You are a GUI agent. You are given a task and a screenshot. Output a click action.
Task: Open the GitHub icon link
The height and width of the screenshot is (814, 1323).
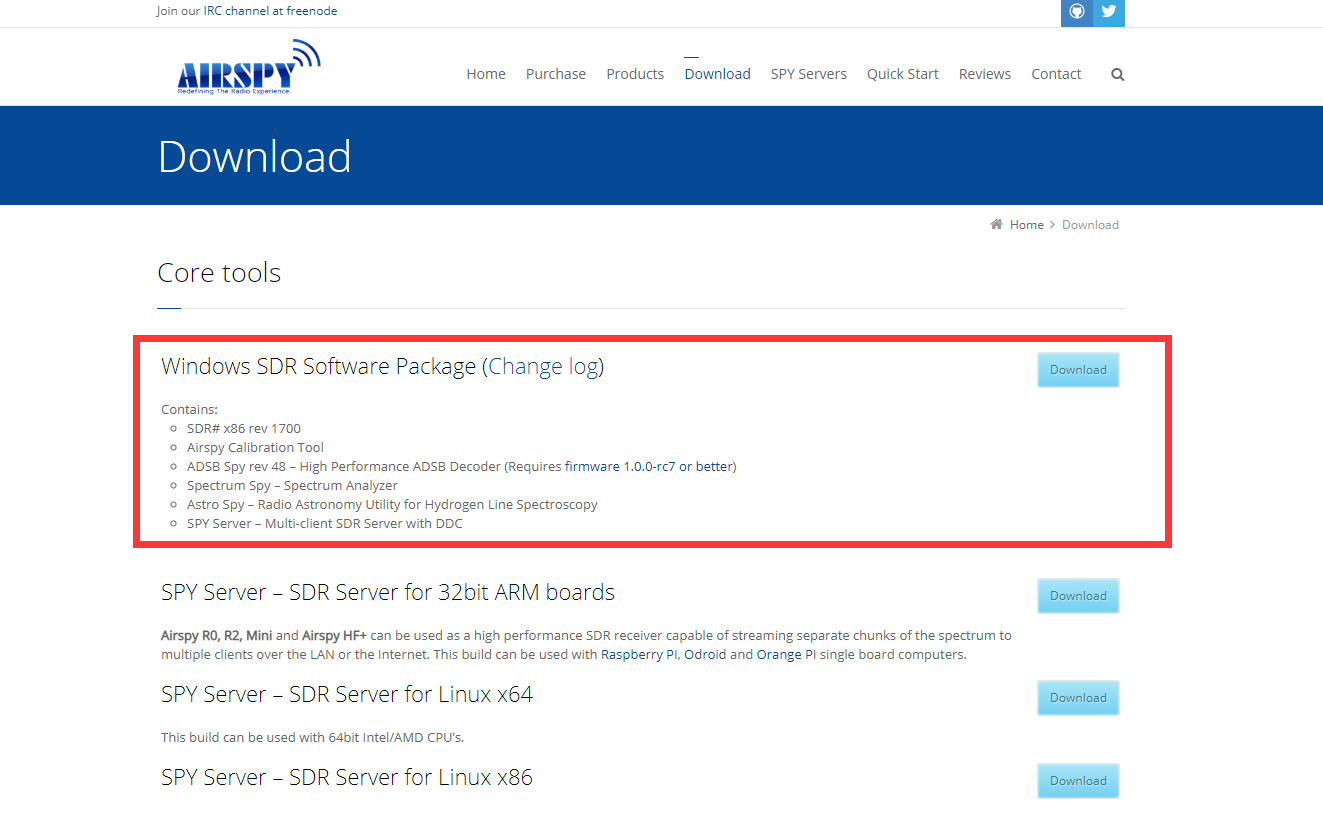pyautogui.click(x=1077, y=12)
